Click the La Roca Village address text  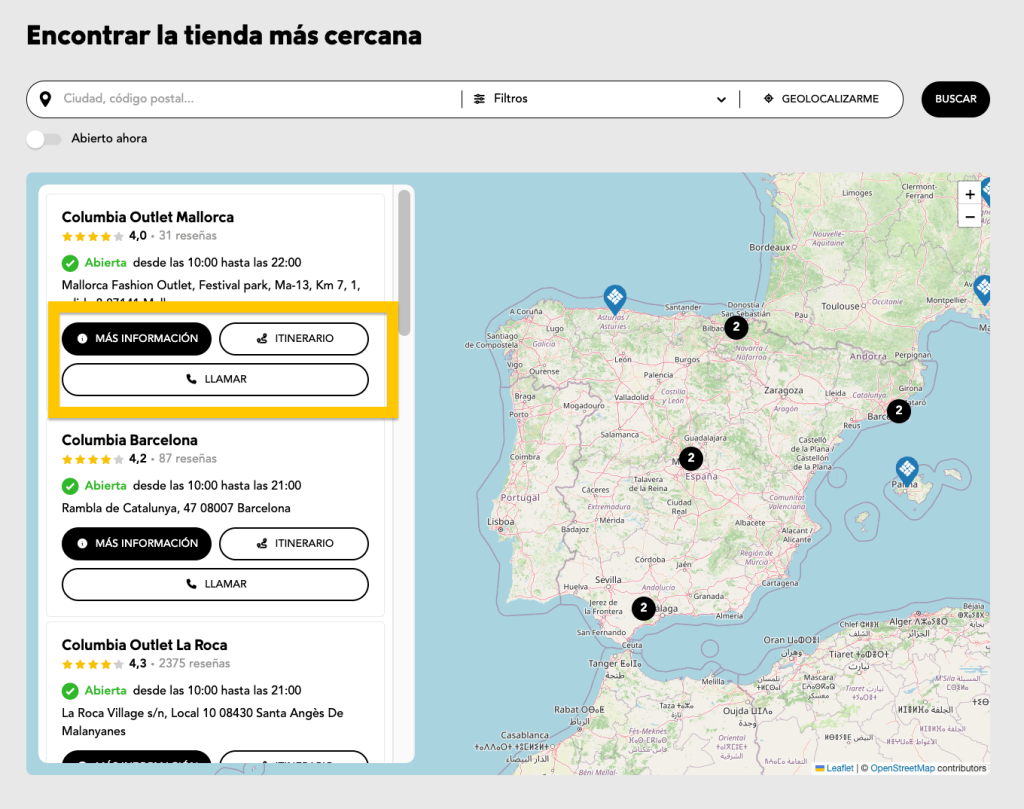202,722
